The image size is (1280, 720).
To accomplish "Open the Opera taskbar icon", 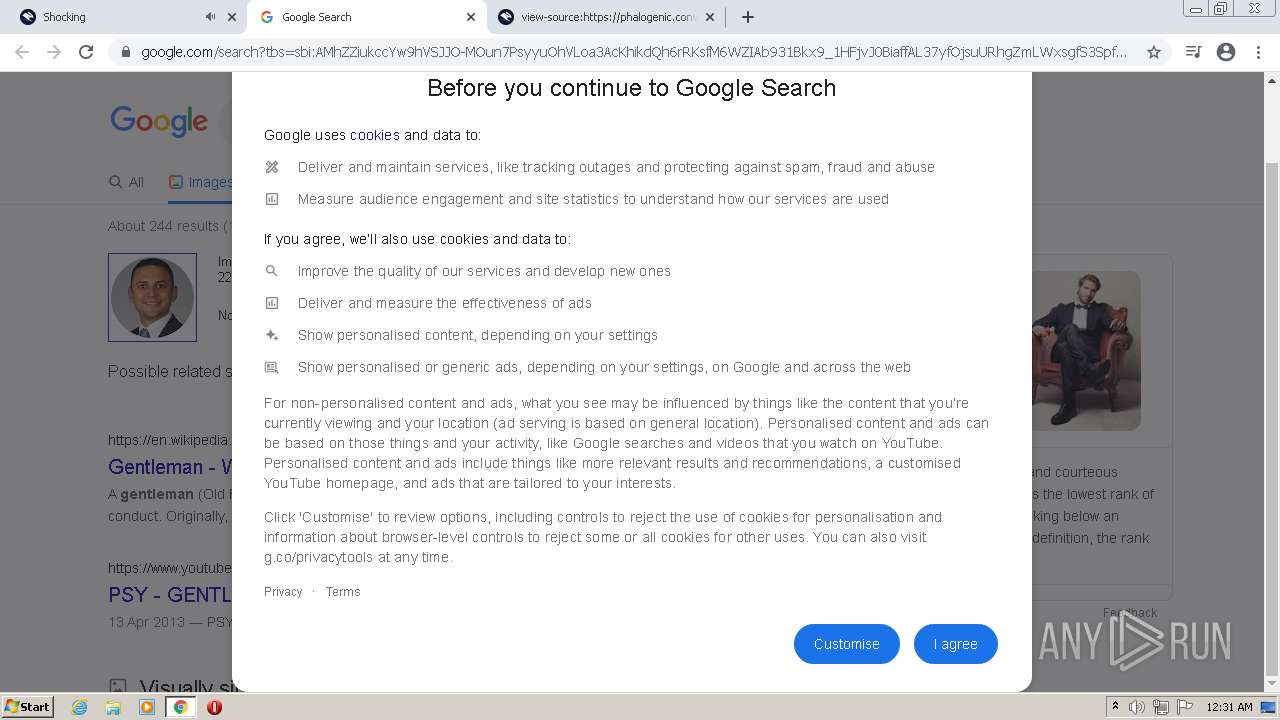I will coord(214,707).
